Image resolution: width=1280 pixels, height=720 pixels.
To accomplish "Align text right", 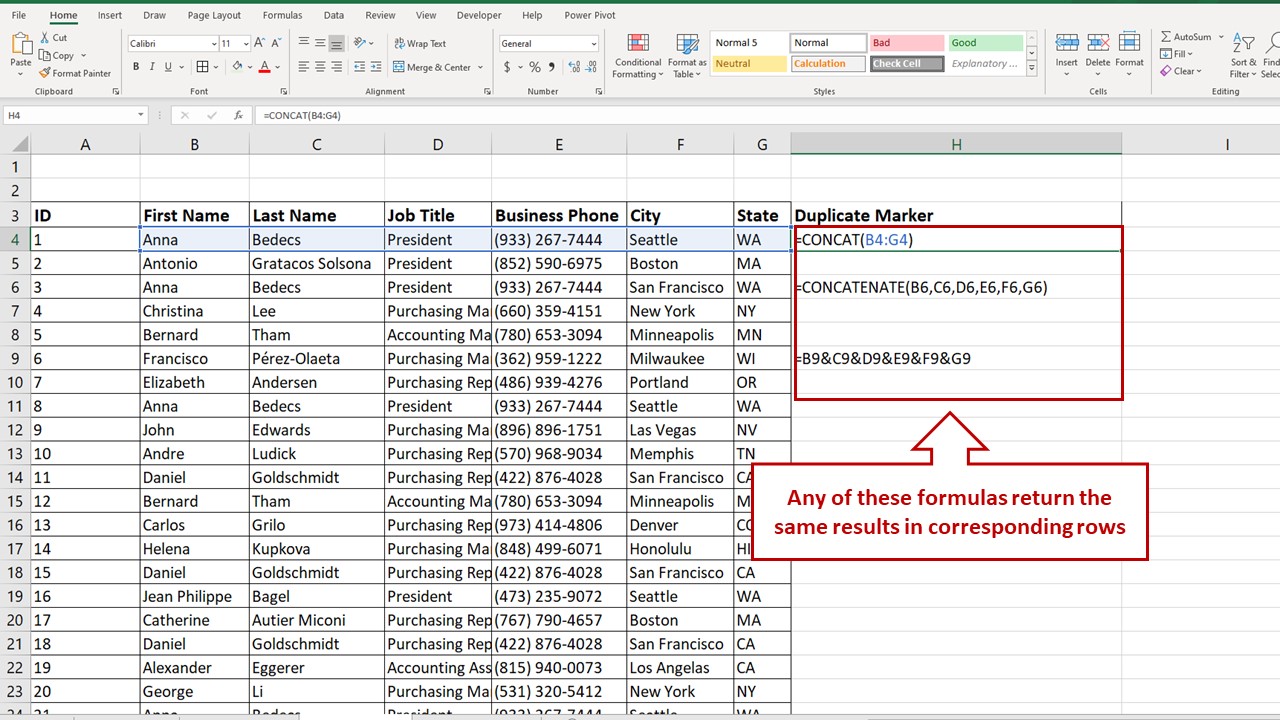I will [337, 67].
